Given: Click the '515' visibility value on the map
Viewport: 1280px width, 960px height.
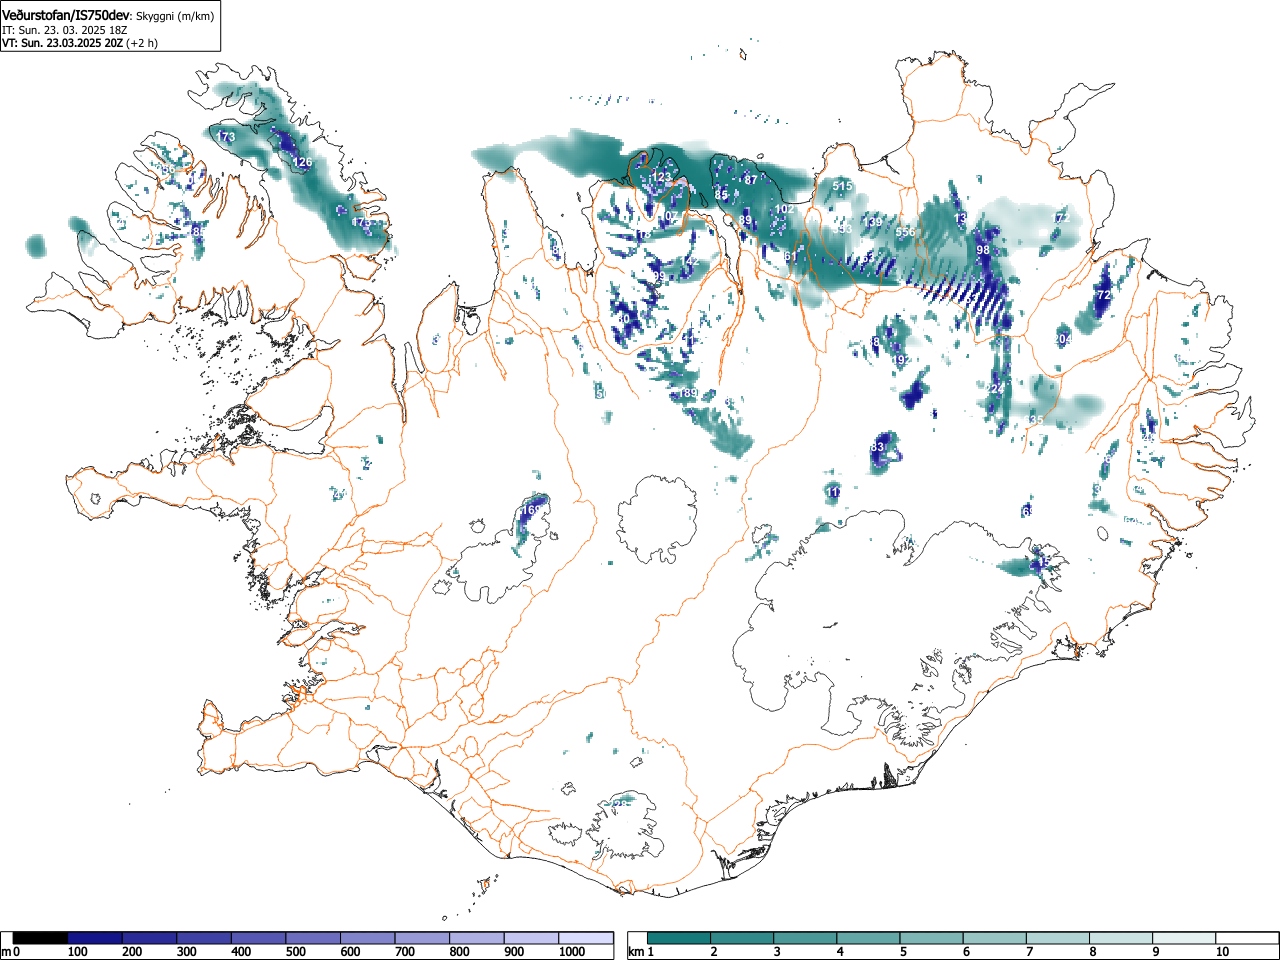Looking at the screenshot, I should tap(842, 186).
